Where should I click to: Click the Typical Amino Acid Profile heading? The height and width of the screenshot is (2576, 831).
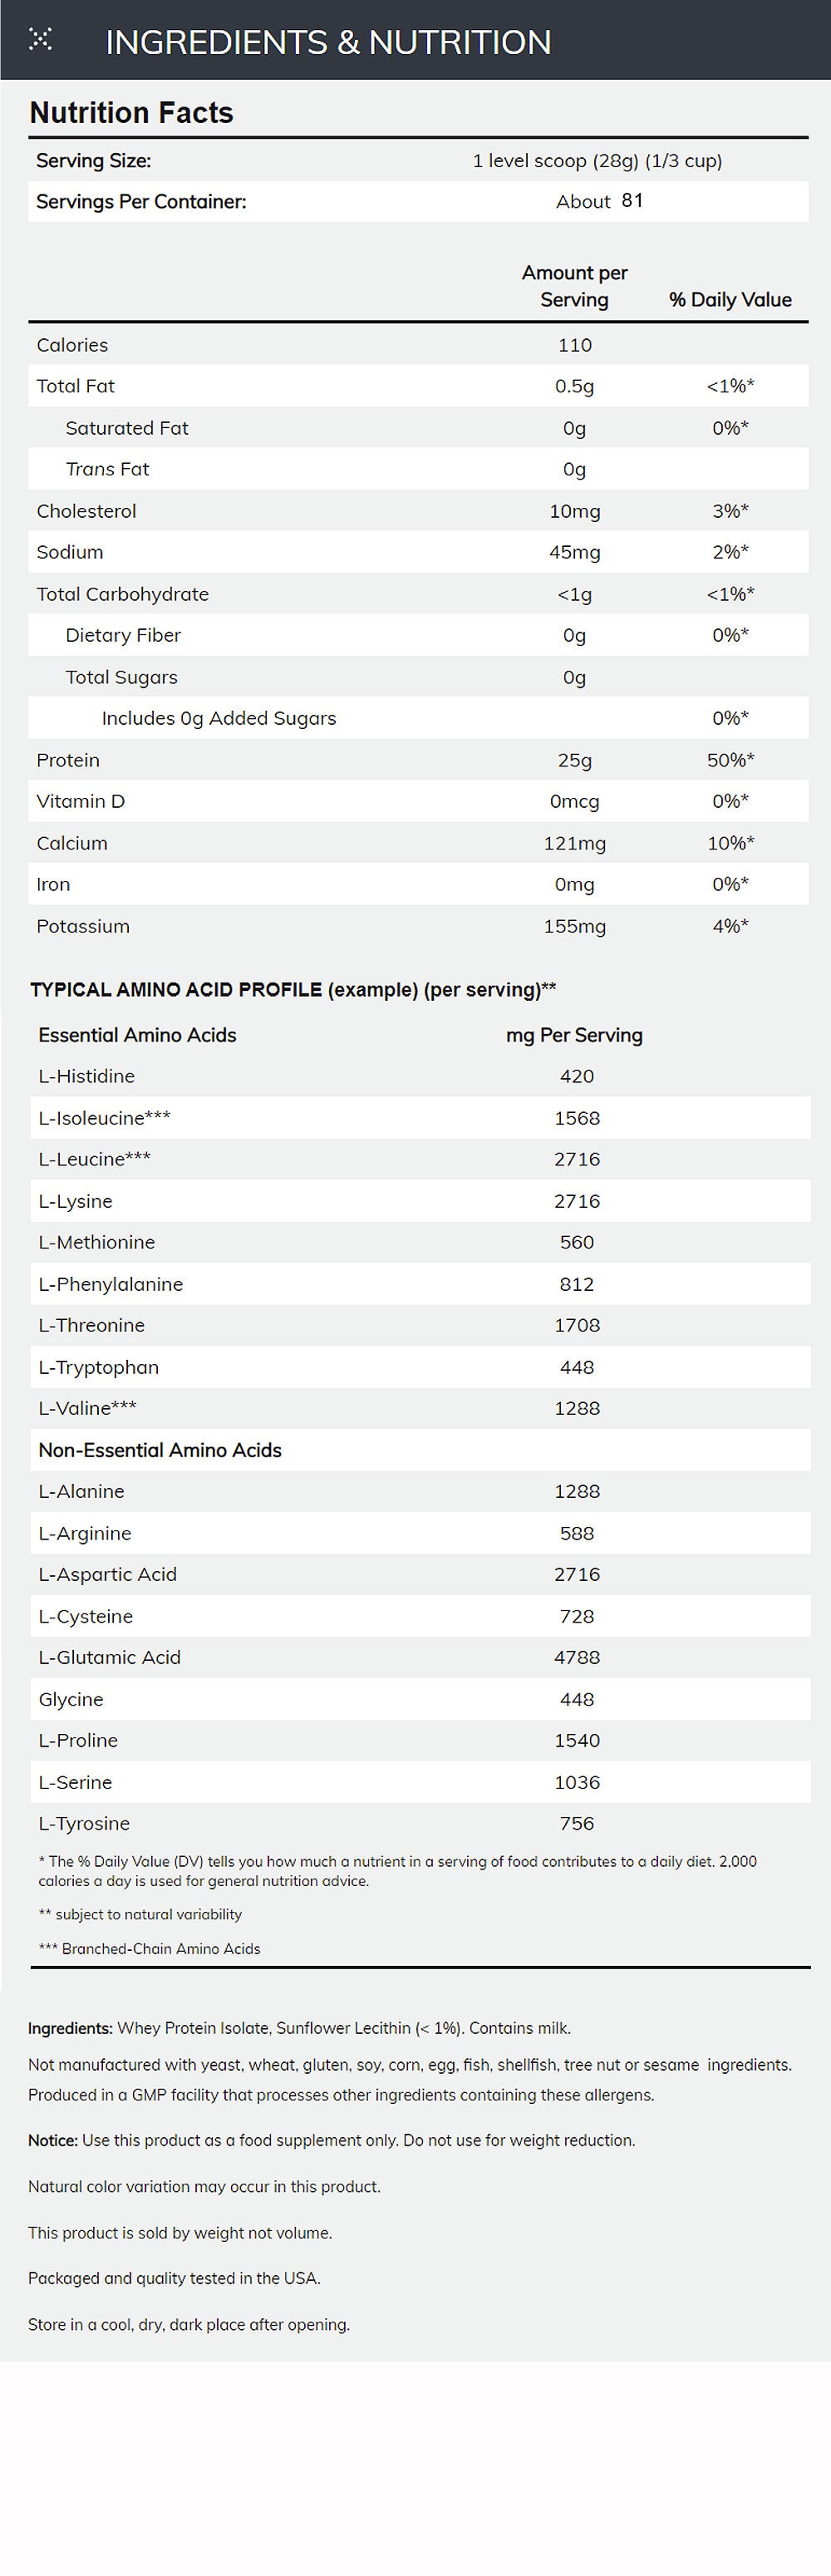(293, 990)
